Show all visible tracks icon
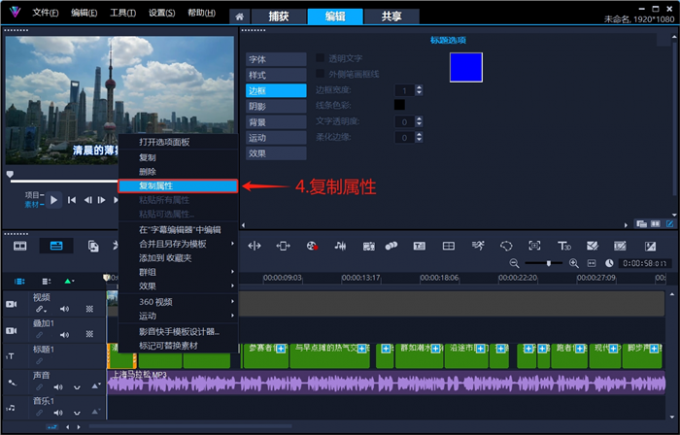Viewport: 680px width, 435px height. tap(20, 281)
